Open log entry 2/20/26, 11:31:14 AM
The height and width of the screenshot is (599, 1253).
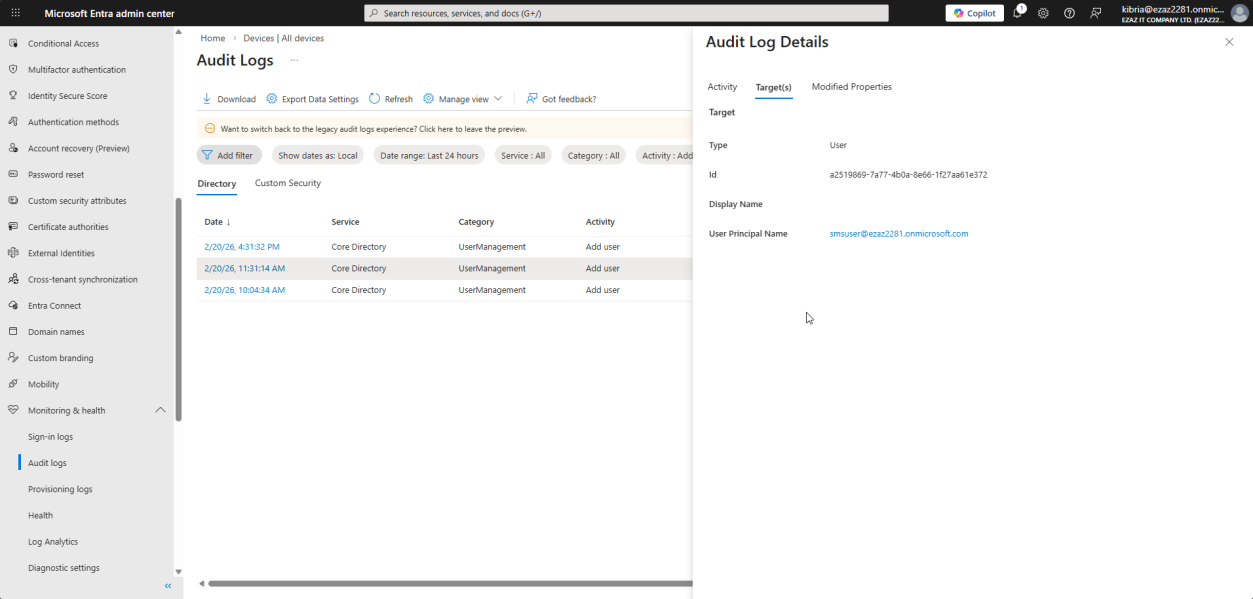tap(245, 268)
